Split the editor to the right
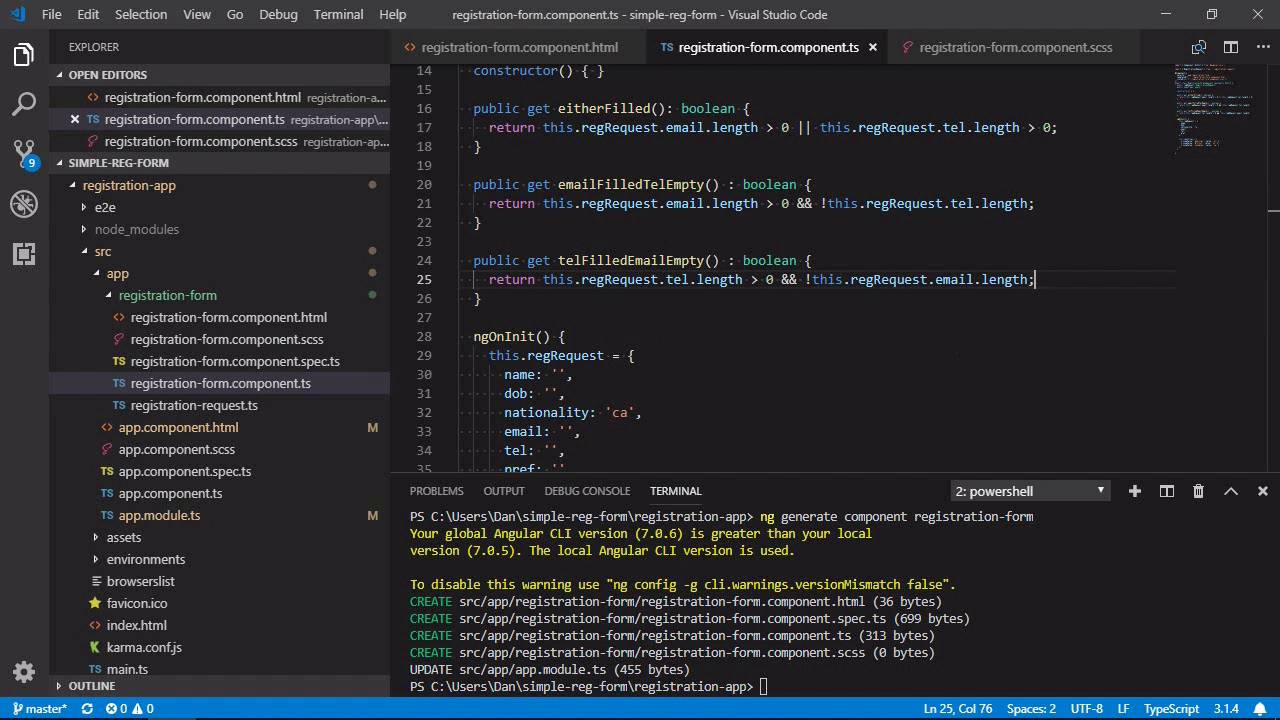Viewport: 1280px width, 720px height. tap(1231, 47)
